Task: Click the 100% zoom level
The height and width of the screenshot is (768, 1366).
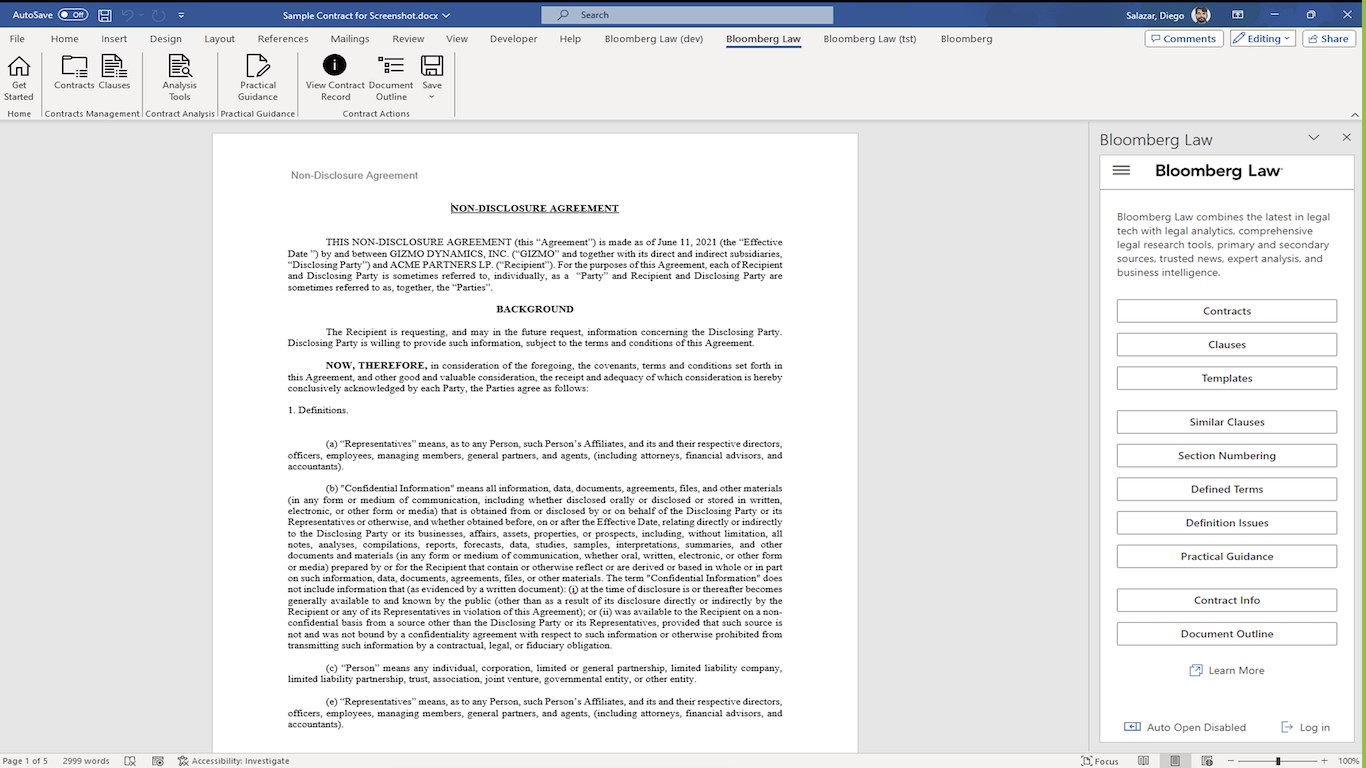Action: point(1348,761)
